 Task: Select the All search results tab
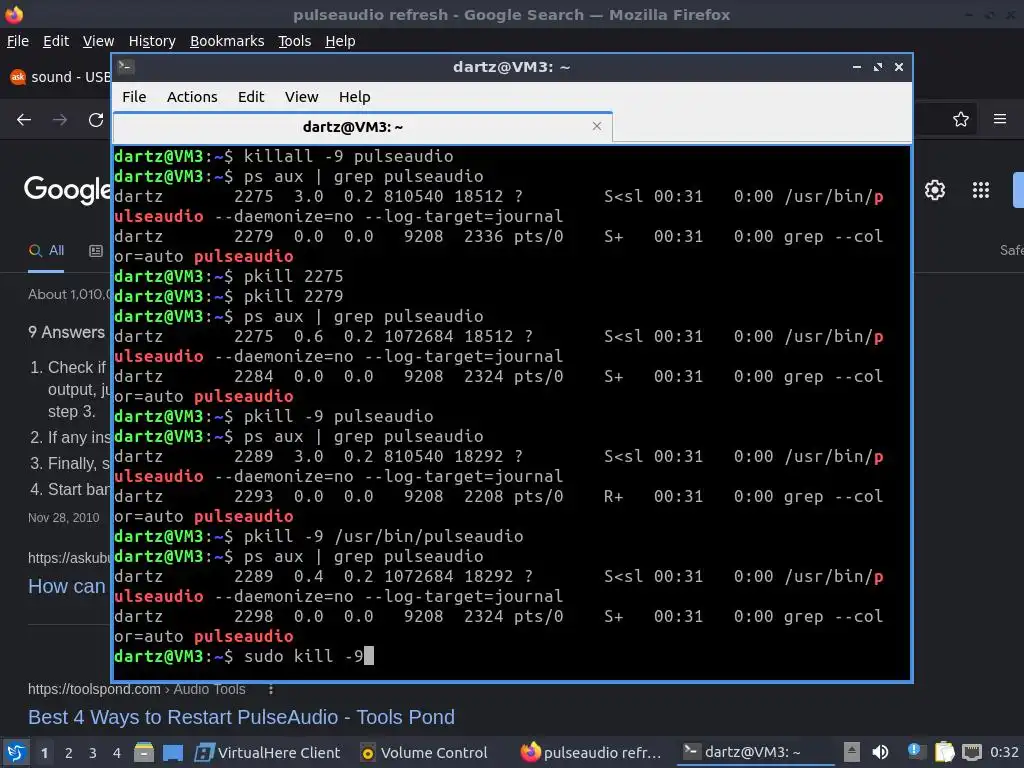pyautogui.click(x=46, y=251)
